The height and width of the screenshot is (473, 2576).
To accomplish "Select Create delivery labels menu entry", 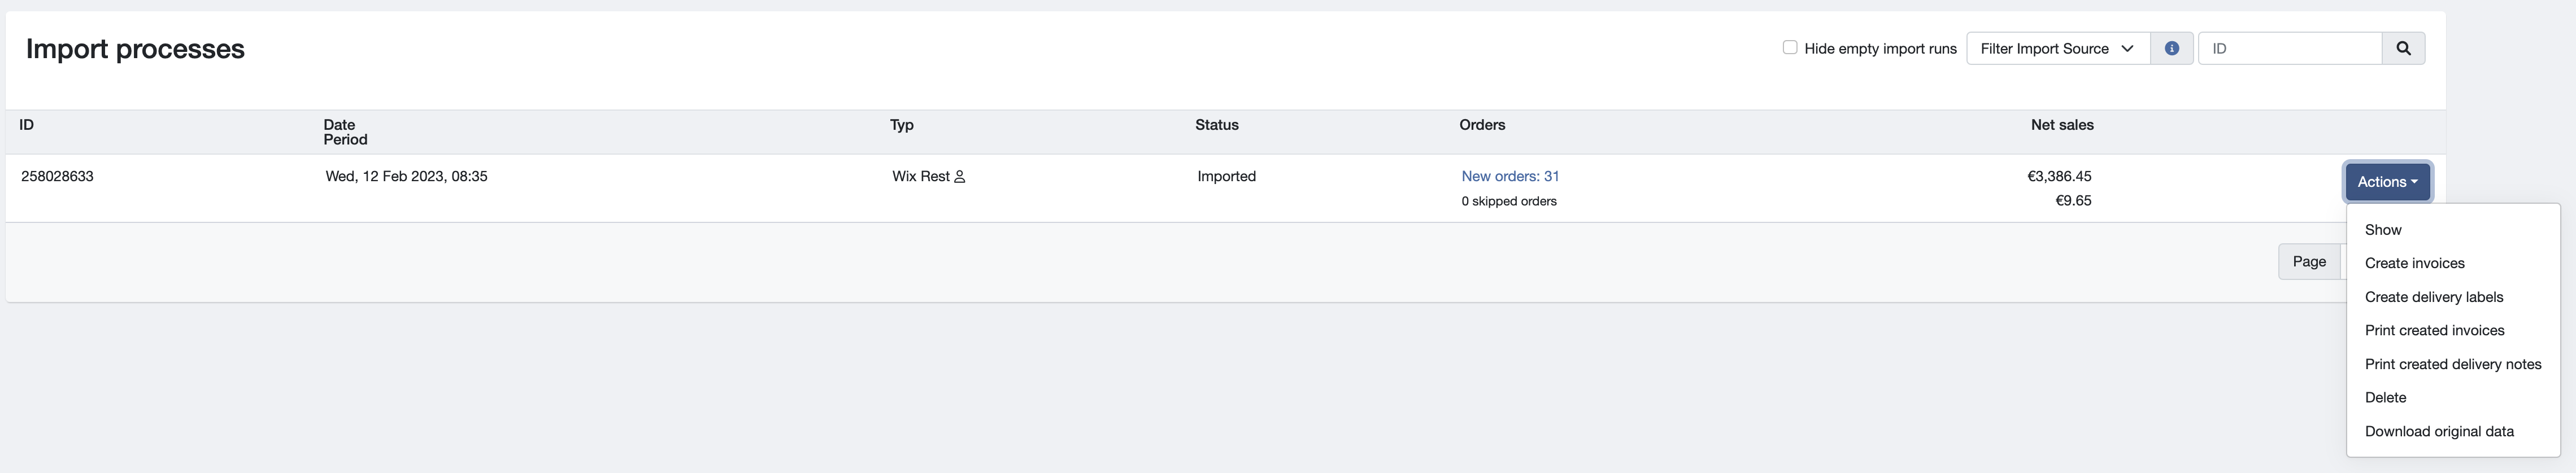I will tap(2433, 297).
